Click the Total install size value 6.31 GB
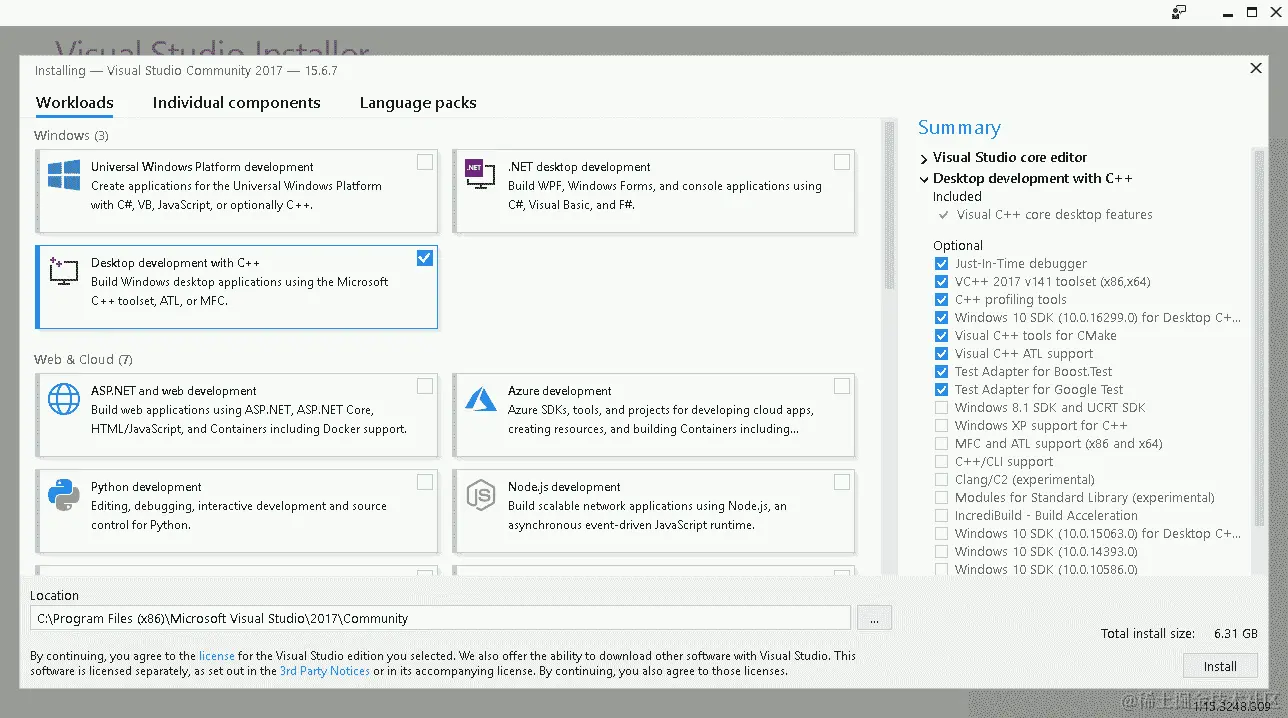The width and height of the screenshot is (1288, 718). click(x=1235, y=634)
